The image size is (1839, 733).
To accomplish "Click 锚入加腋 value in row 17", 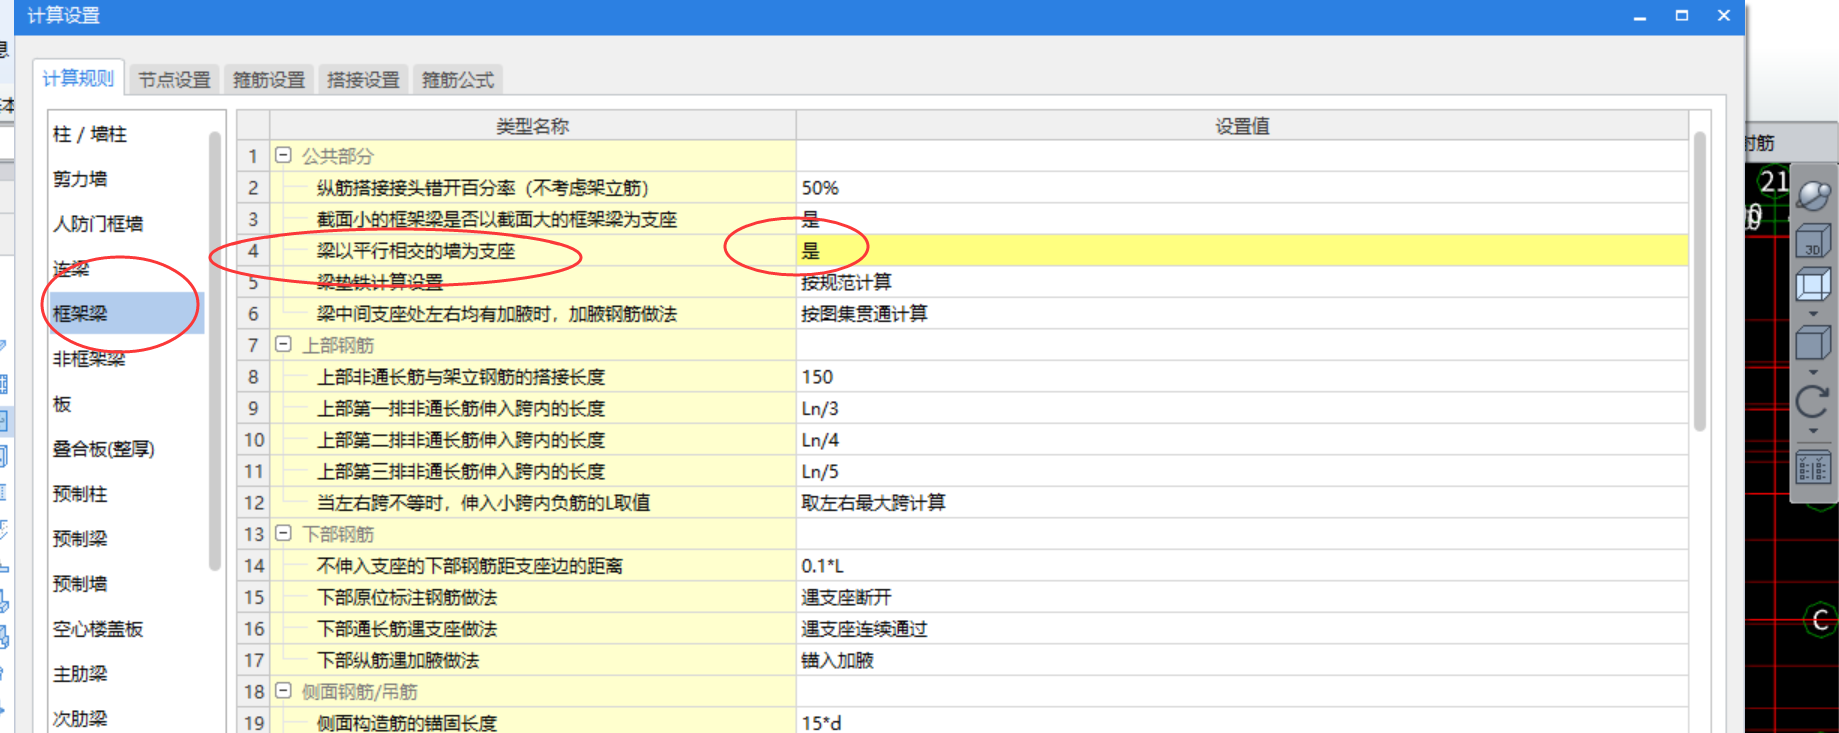I will pyautogui.click(x=837, y=660).
